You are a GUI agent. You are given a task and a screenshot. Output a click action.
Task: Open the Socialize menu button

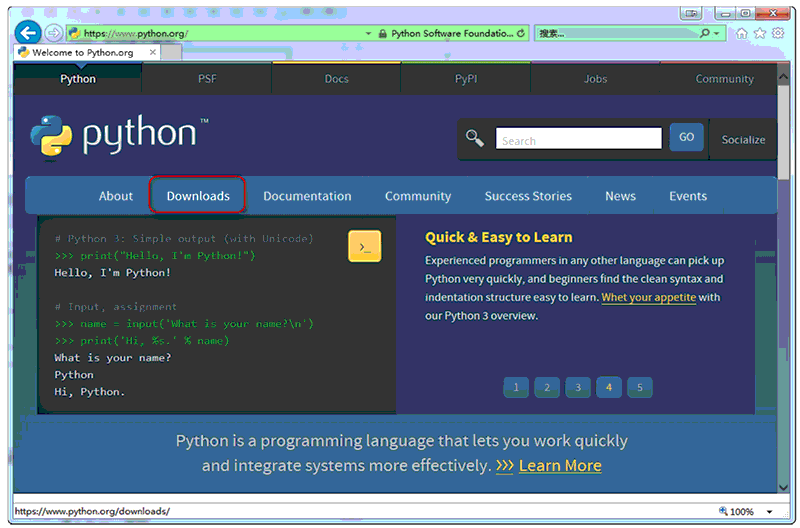[743, 139]
